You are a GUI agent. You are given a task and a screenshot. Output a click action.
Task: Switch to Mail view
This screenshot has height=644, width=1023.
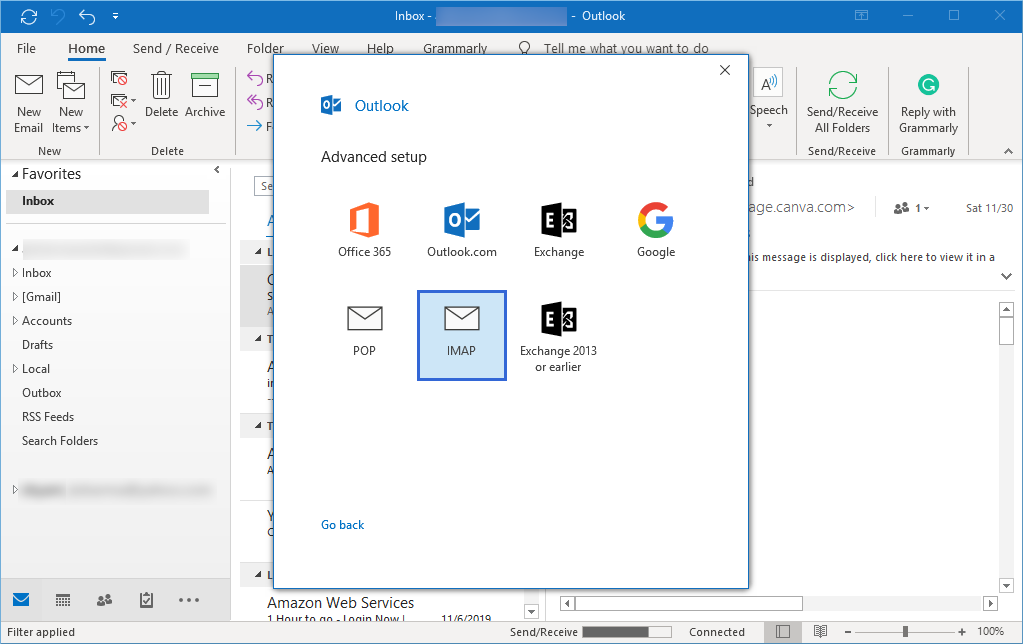pyautogui.click(x=21, y=600)
